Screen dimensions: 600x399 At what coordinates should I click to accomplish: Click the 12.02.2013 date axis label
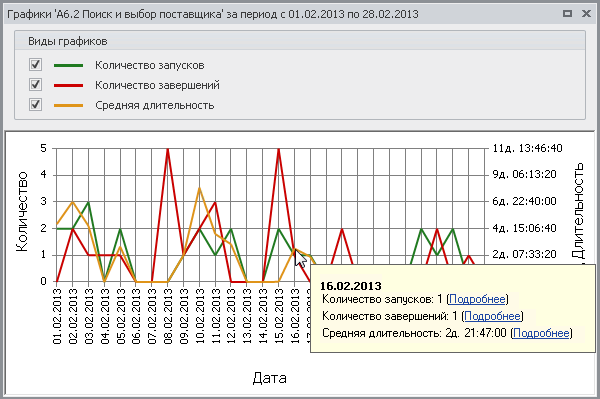(x=232, y=316)
